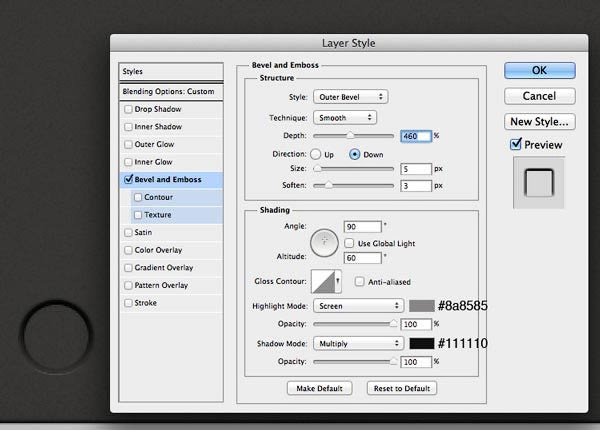Select the Up direction radio button
The width and height of the screenshot is (600, 430).
pyautogui.click(x=316, y=155)
